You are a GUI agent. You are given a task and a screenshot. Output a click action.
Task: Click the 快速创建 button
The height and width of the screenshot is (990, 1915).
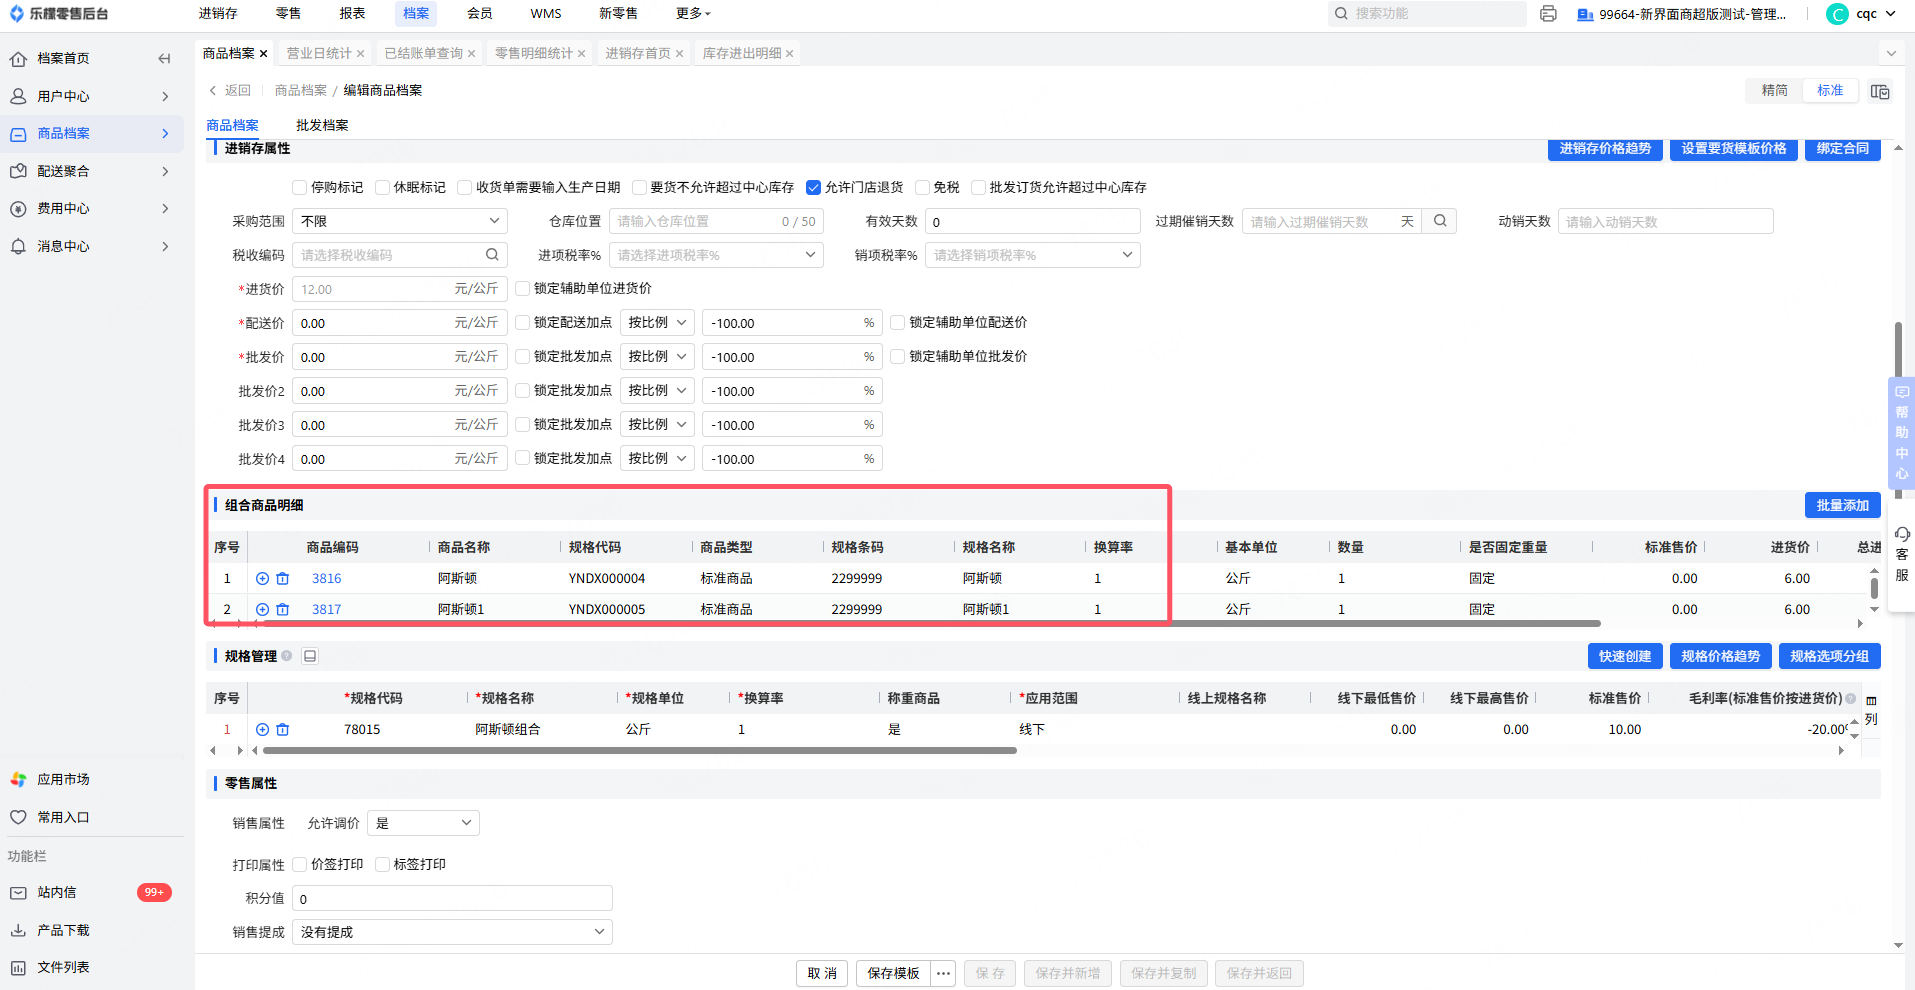point(1625,657)
